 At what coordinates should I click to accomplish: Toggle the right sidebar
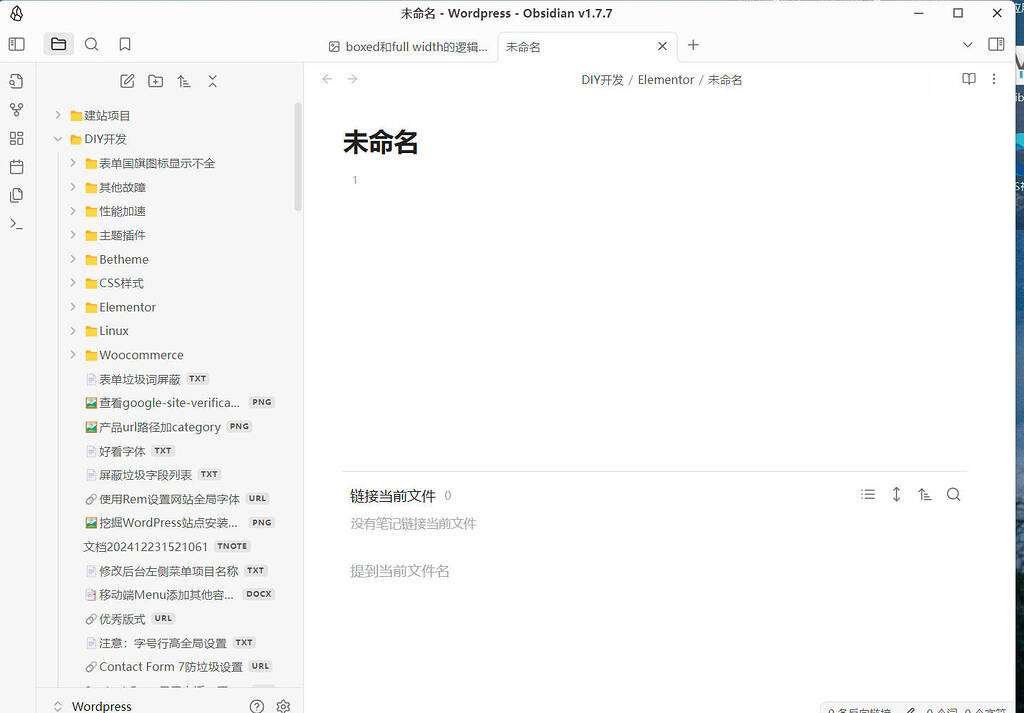[x=996, y=44]
